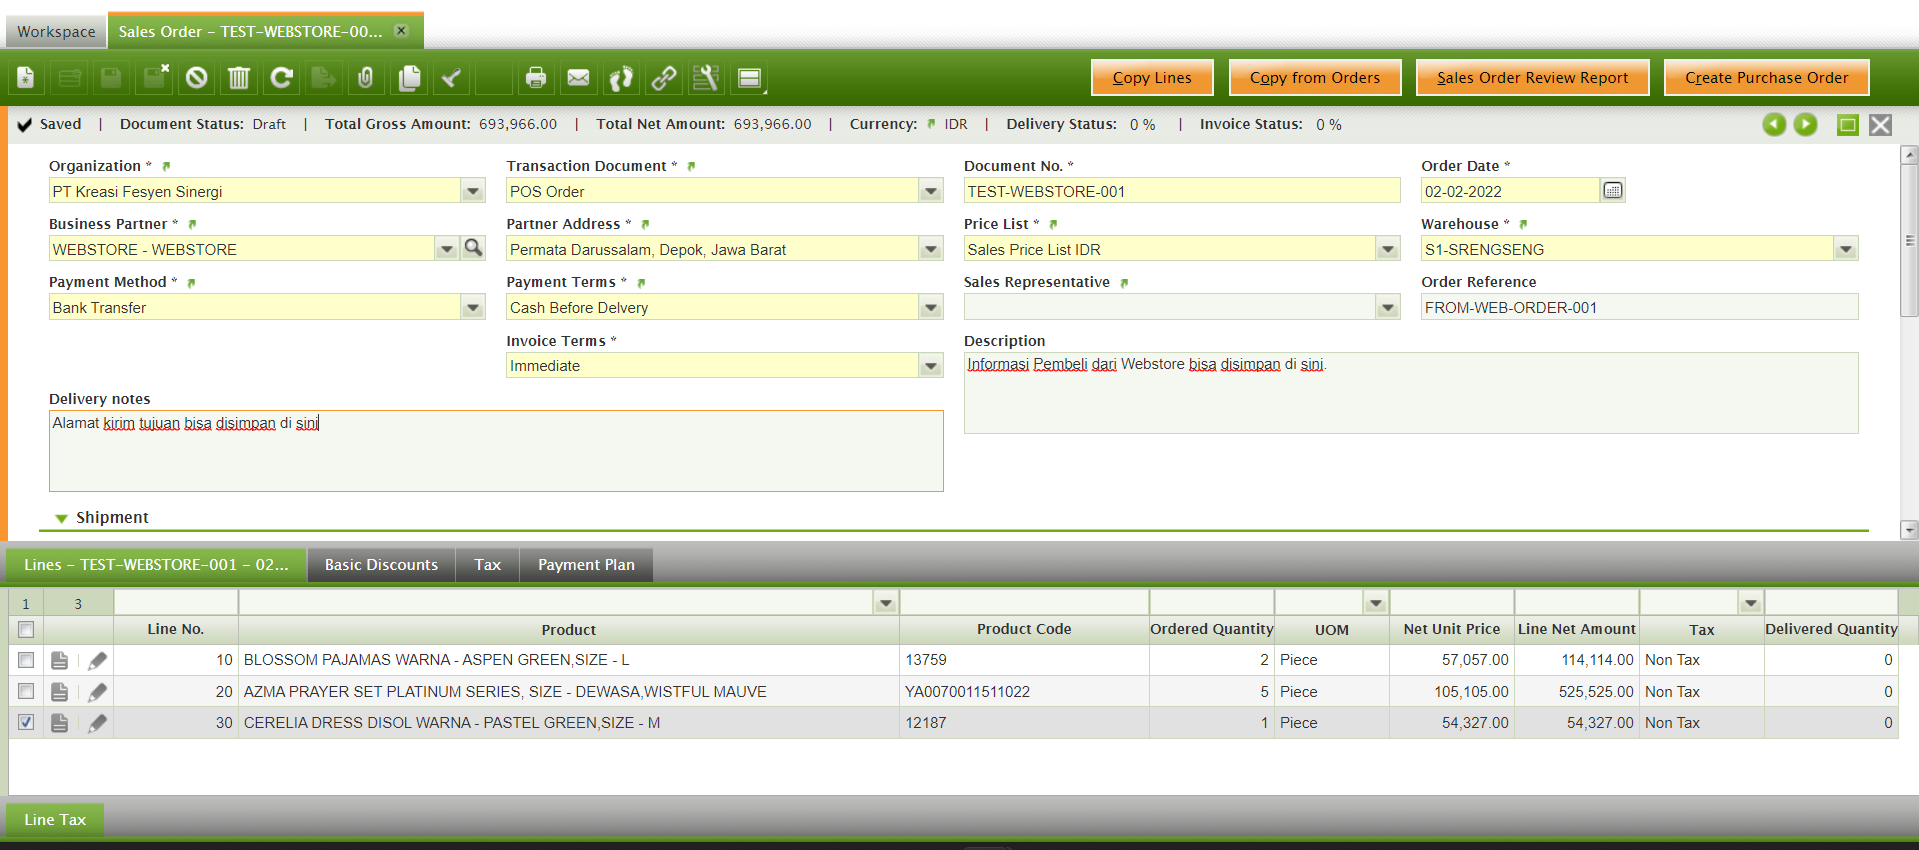Click the Linked Items chain icon
This screenshot has width=1919, height=850.
point(664,78)
